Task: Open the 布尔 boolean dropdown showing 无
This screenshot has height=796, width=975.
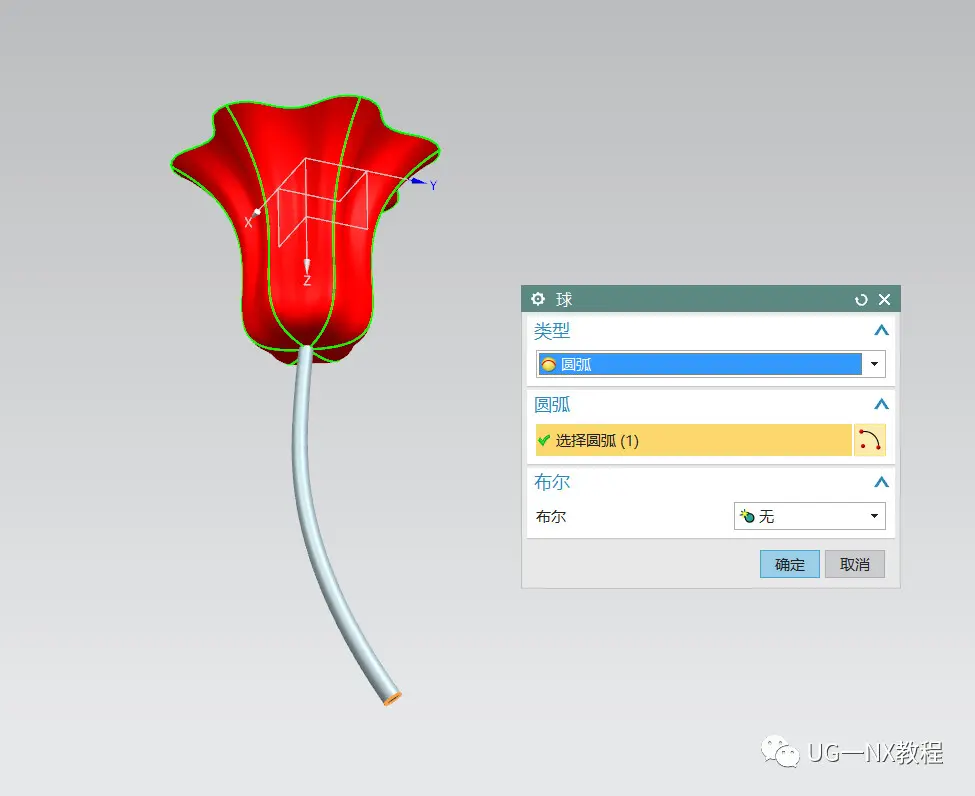Action: (x=810, y=516)
